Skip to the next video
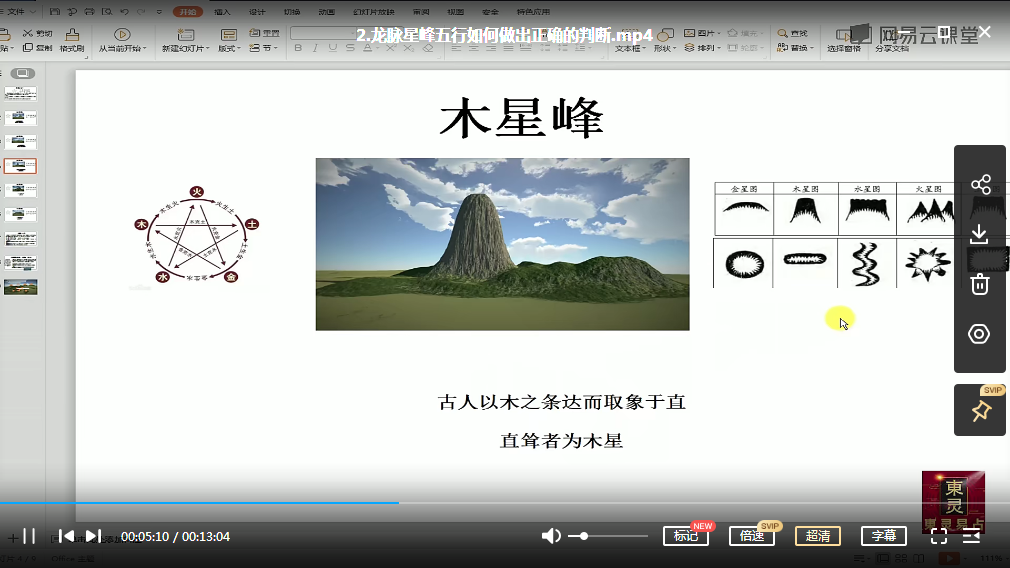This screenshot has height=568, width=1010. click(93, 536)
